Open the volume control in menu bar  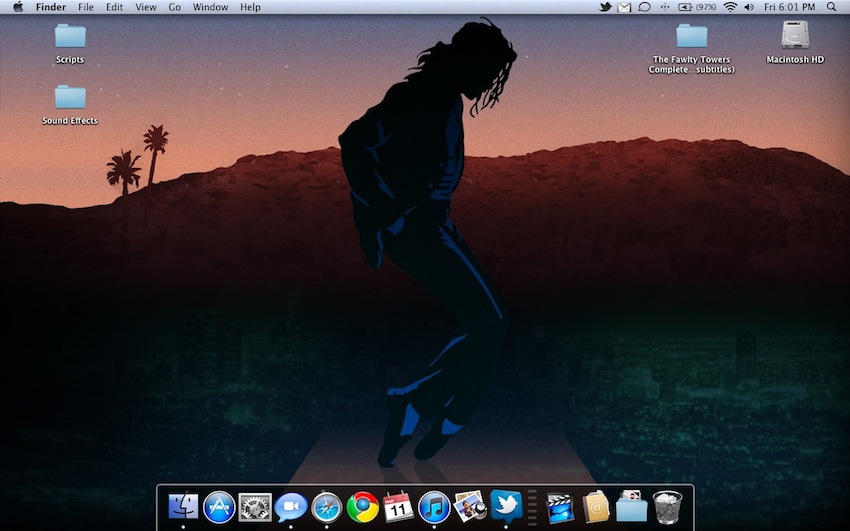coord(749,7)
